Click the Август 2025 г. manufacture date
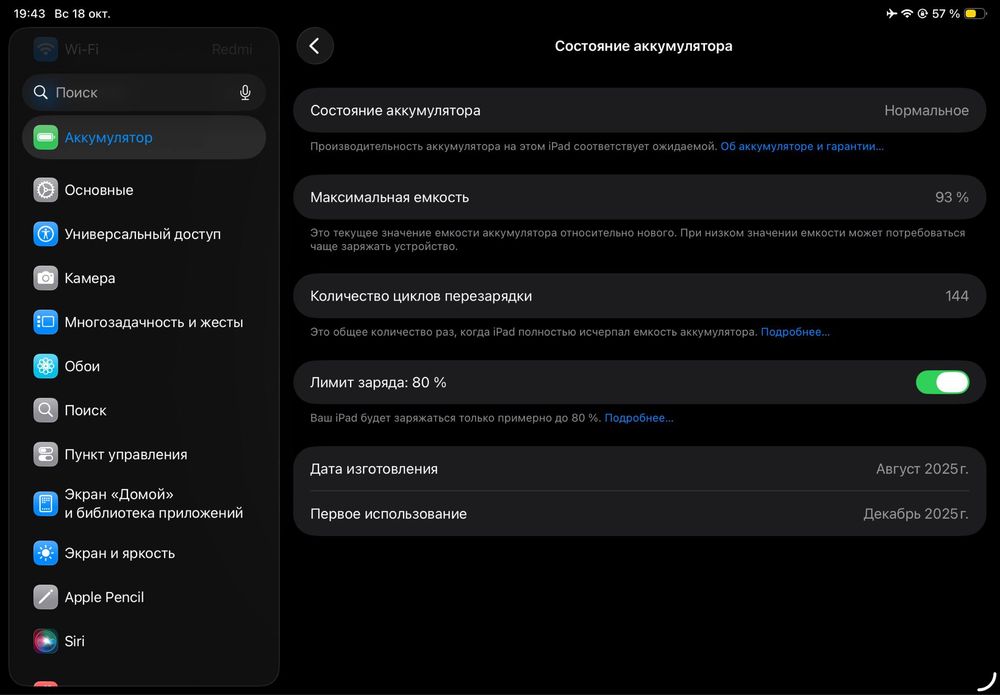 [x=922, y=469]
